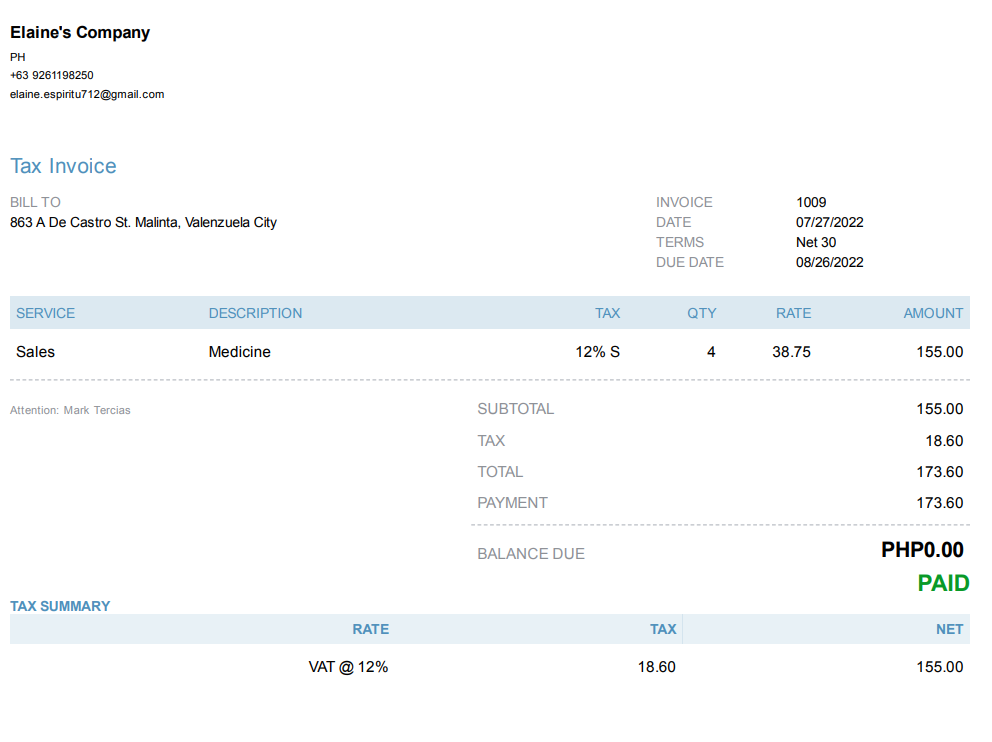992x742 pixels.
Task: Click the VAT @ 12% rate entry
Action: coord(348,667)
